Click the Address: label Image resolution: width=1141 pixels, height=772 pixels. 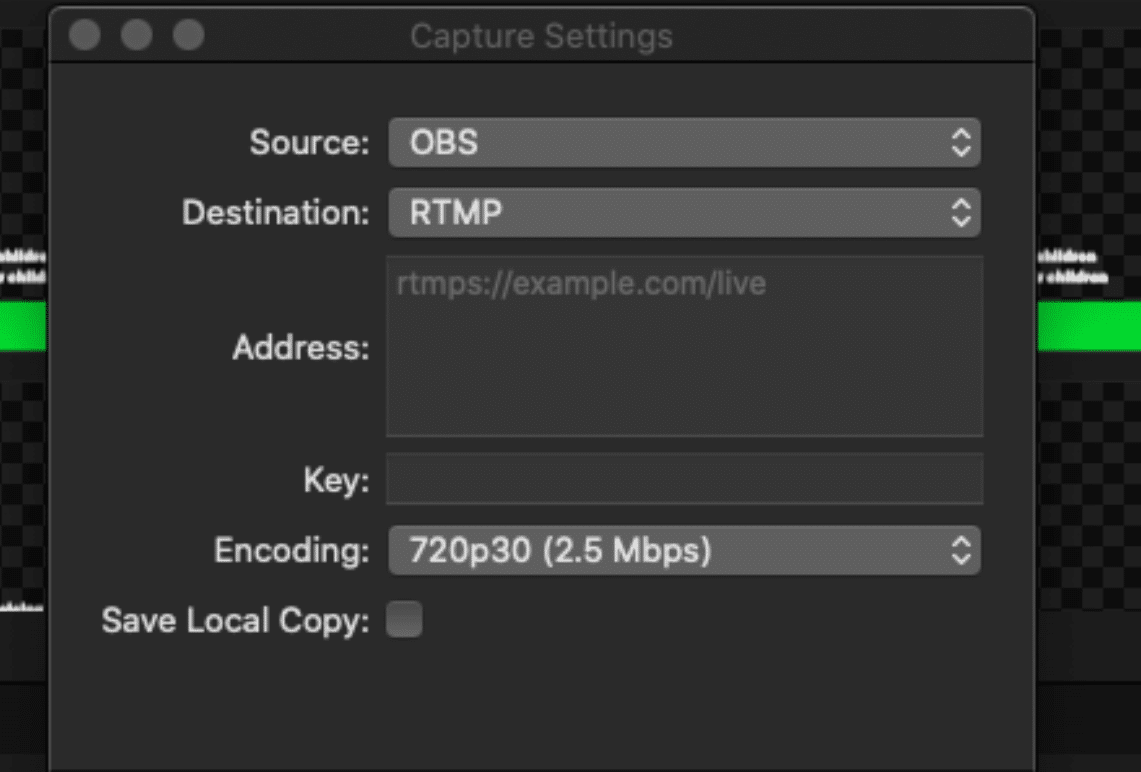(301, 347)
